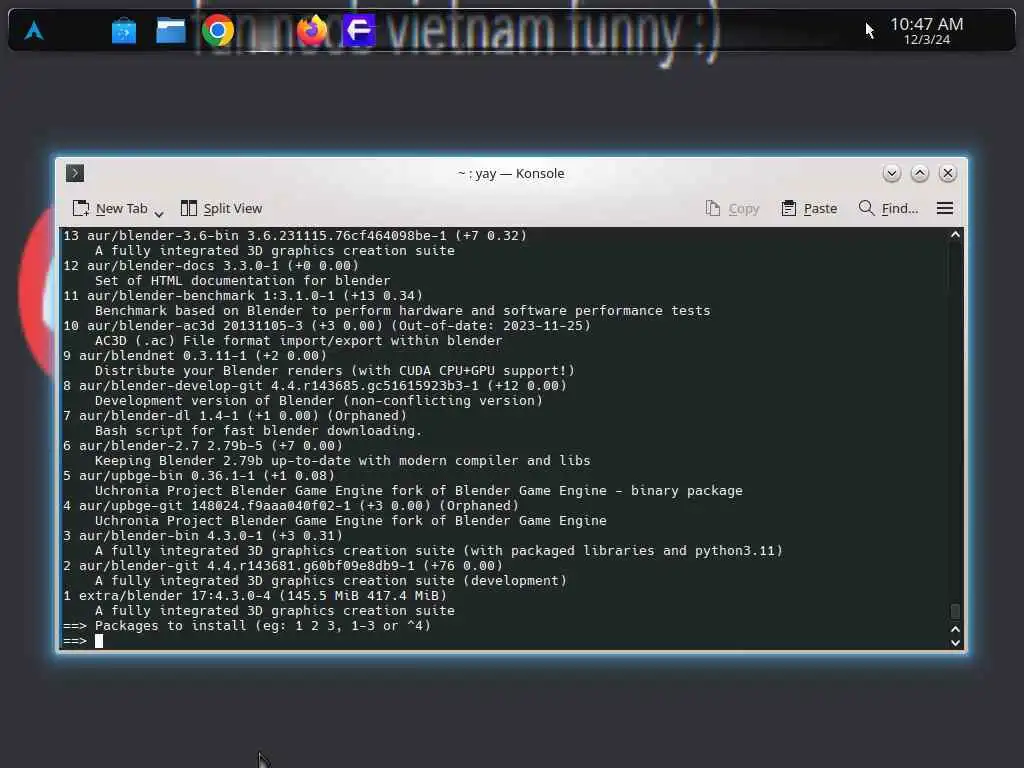Click "Development version of Blender" description
Viewport: 1024px width, 768px height.
coord(319,400)
